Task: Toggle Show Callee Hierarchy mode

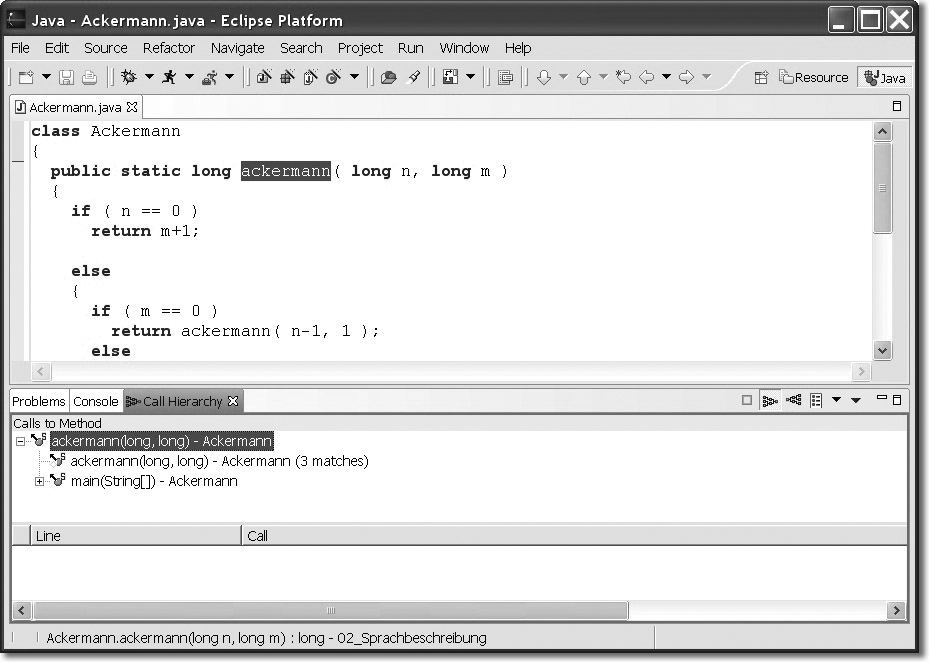Action: pyautogui.click(x=793, y=401)
